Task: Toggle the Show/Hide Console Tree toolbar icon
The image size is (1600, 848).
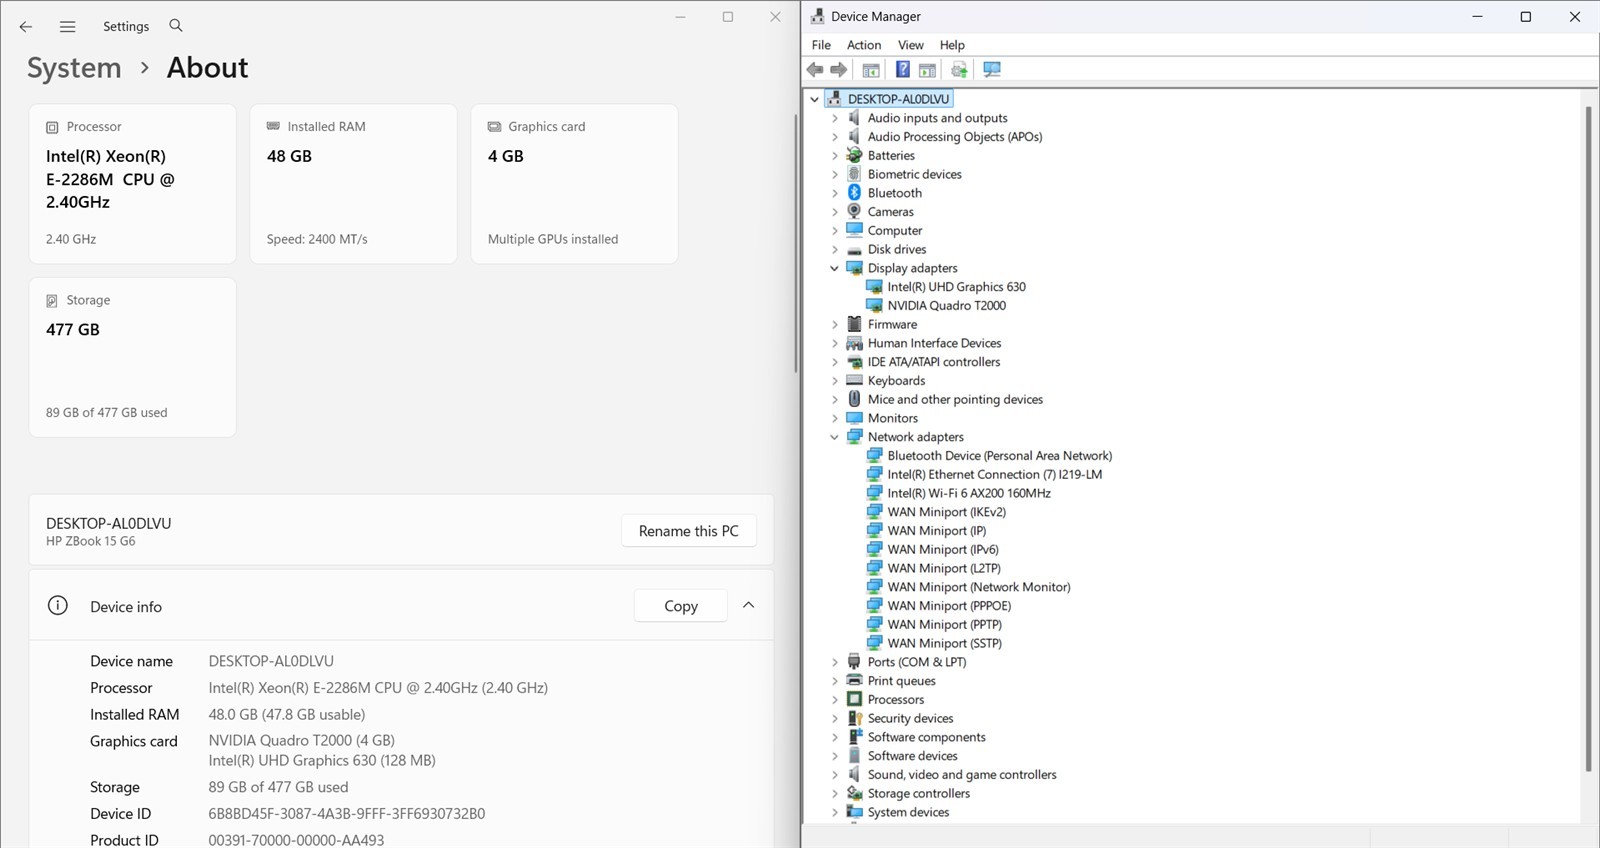Action: [871, 69]
